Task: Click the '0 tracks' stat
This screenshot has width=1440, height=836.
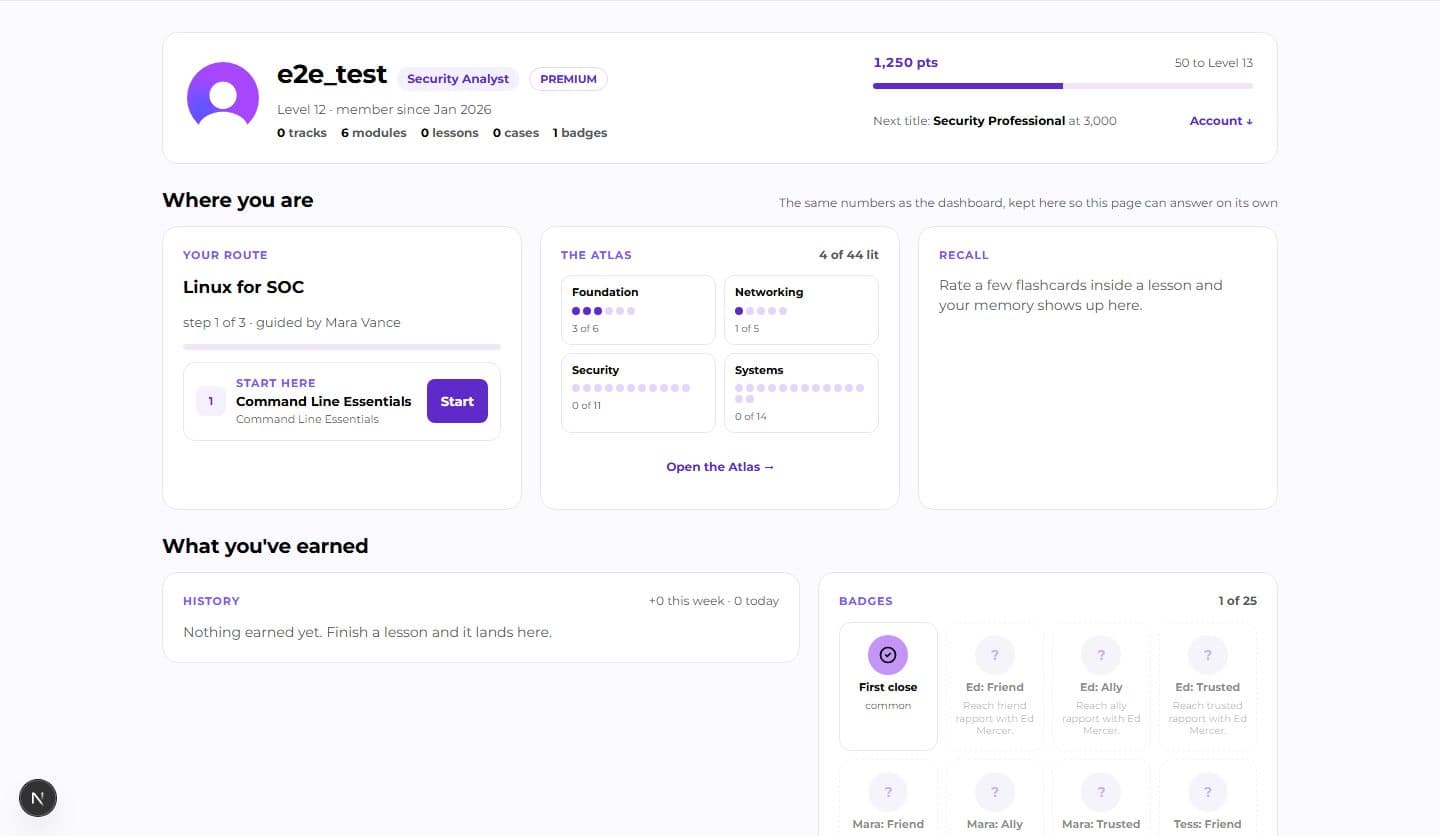Action: (x=302, y=133)
